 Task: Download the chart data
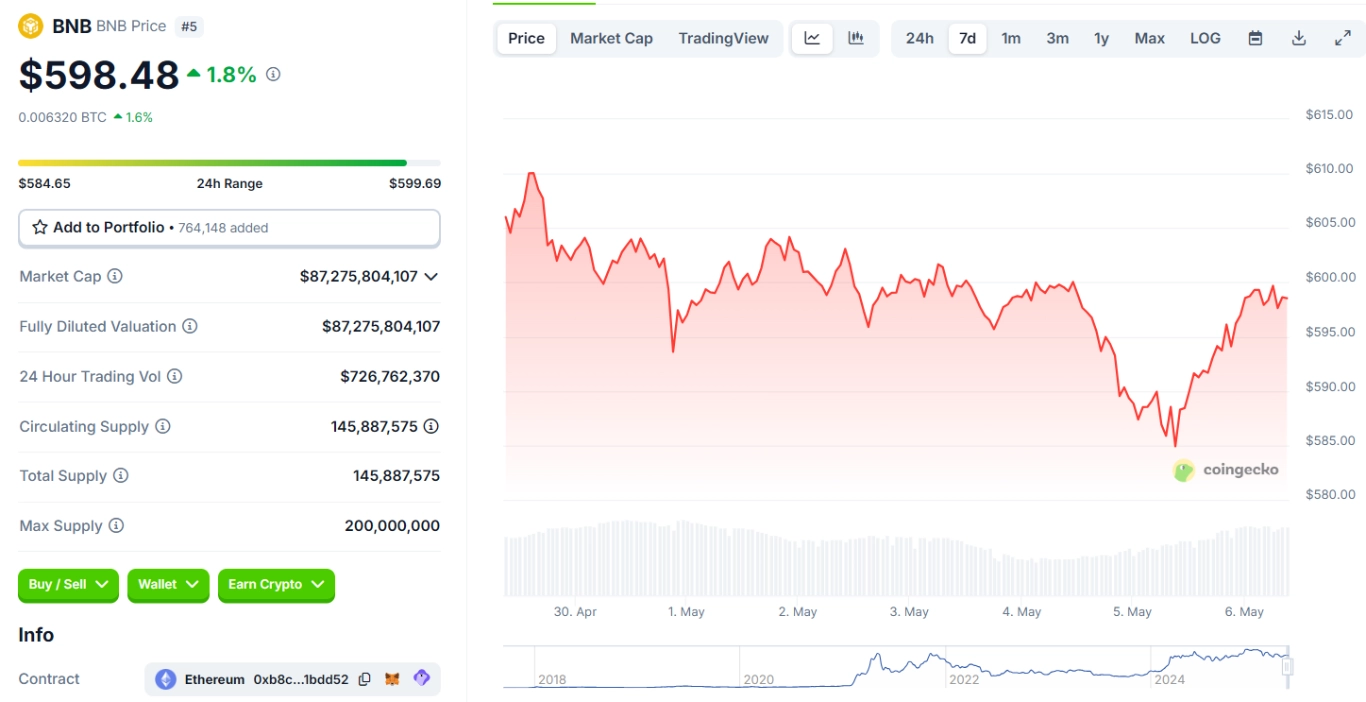(x=1299, y=38)
